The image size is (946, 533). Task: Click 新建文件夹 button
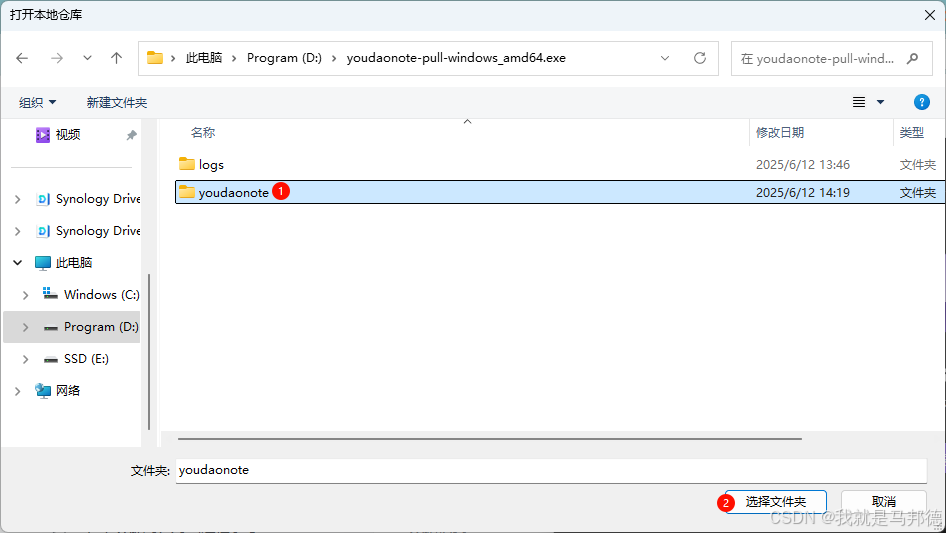coord(116,103)
